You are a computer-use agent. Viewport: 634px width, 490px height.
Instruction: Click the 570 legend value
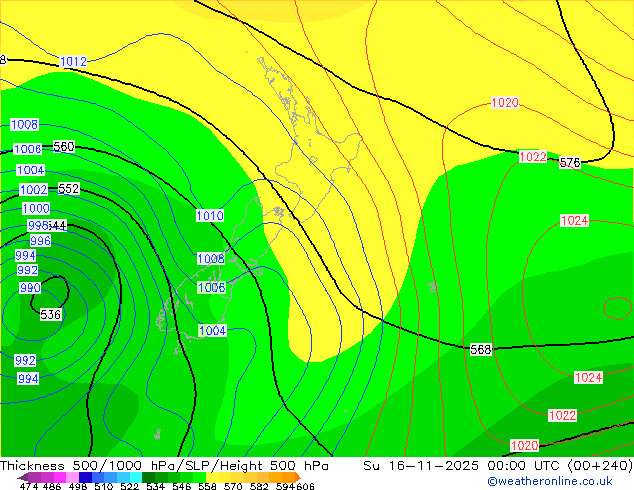(233, 486)
